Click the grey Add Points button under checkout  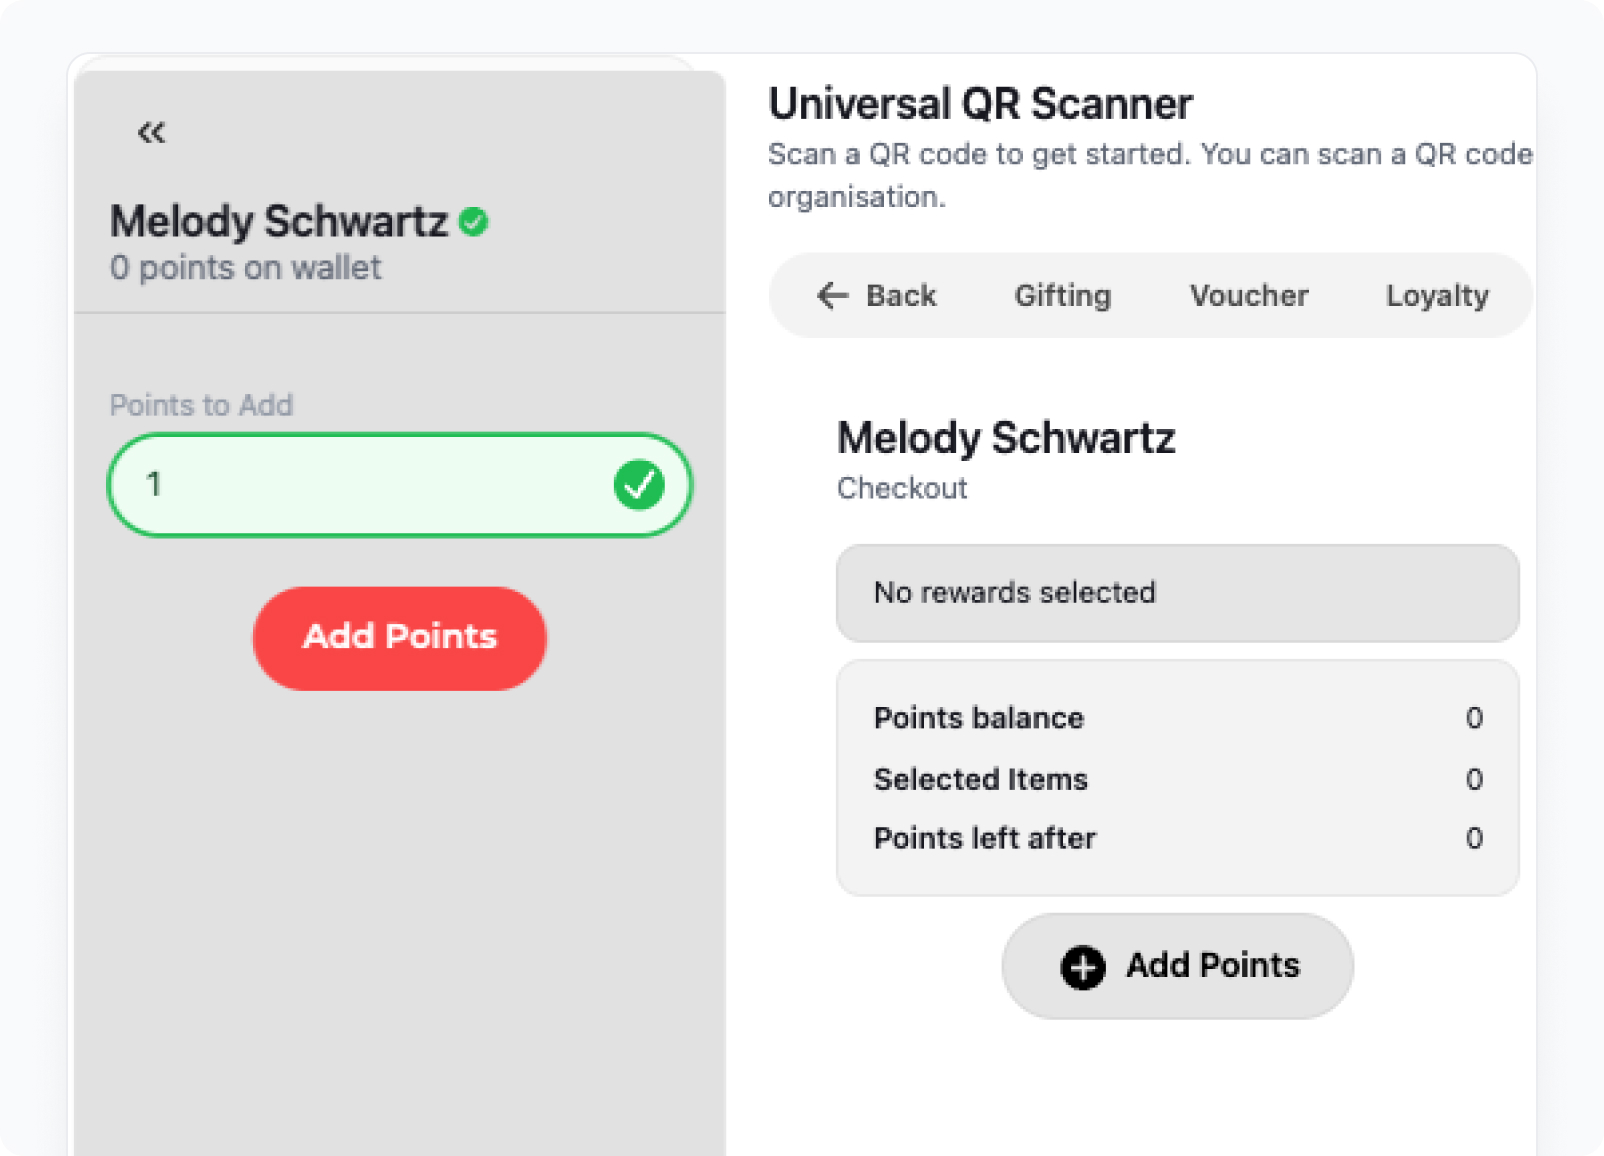pyautogui.click(x=1178, y=966)
